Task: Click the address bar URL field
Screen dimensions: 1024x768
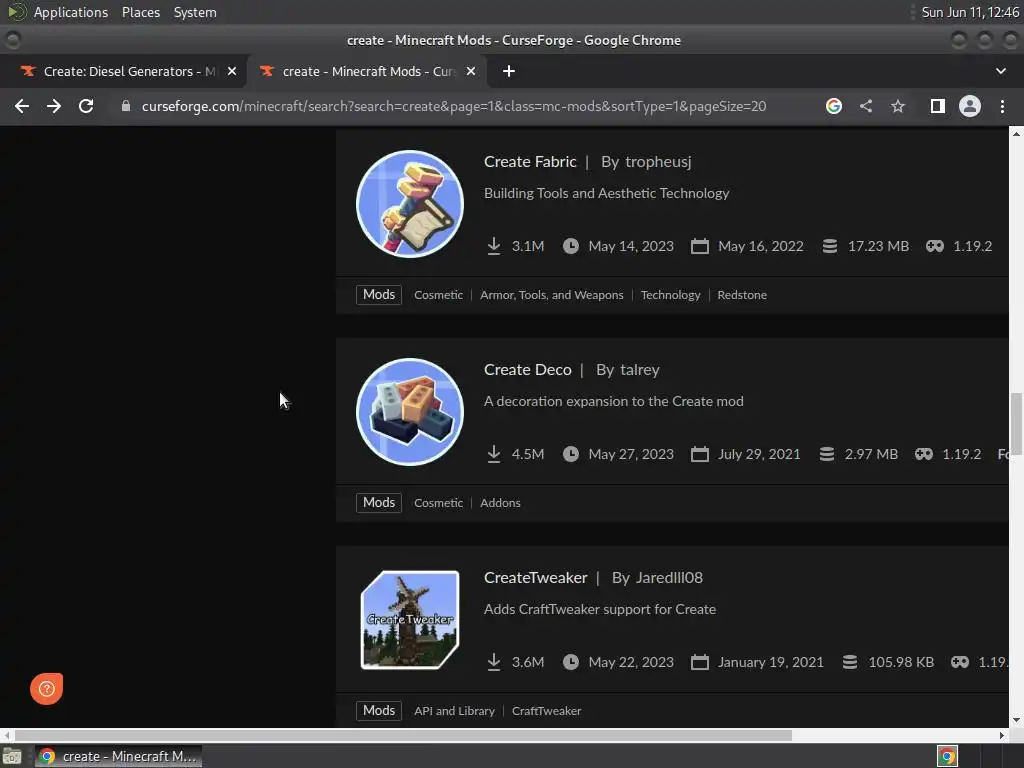Action: tap(454, 106)
